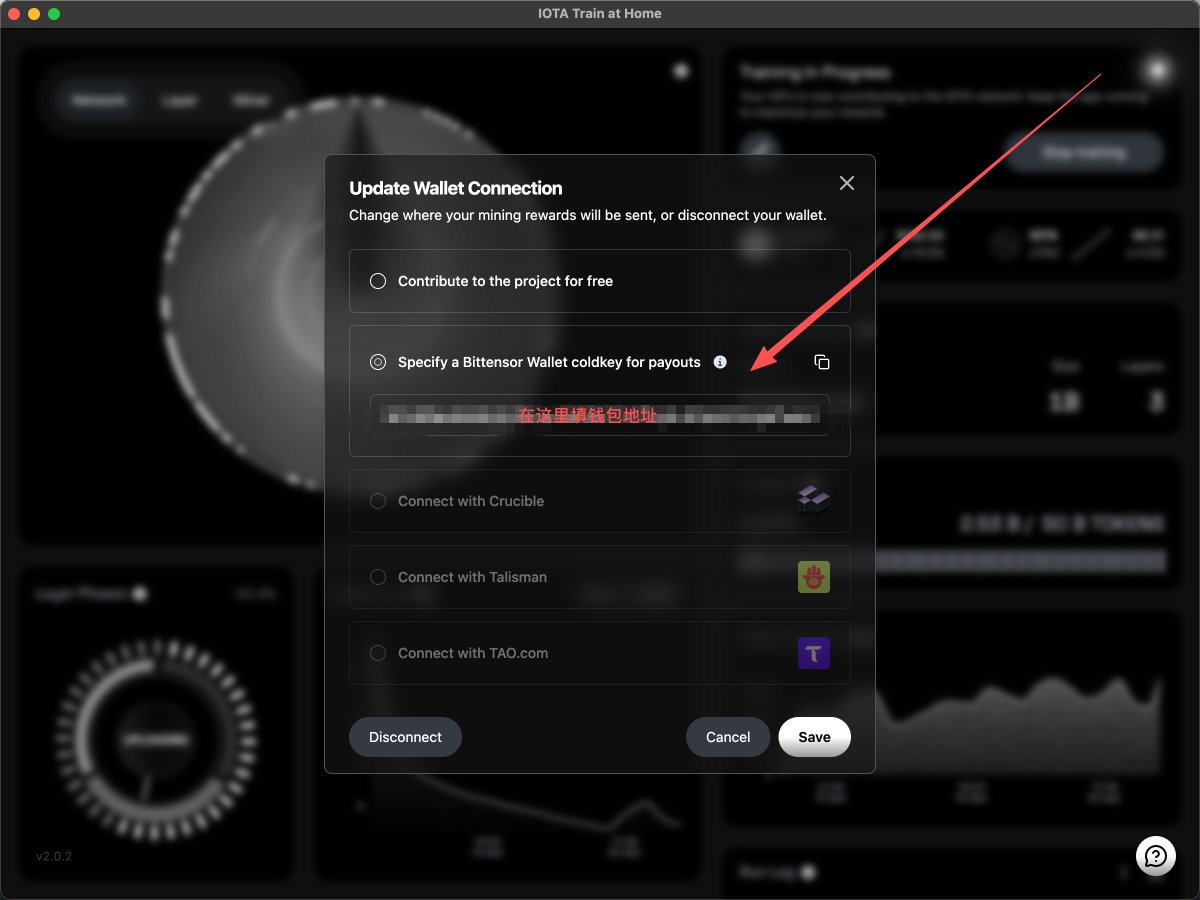The image size is (1200, 900).
Task: Save the wallet connection settings
Action: click(814, 737)
